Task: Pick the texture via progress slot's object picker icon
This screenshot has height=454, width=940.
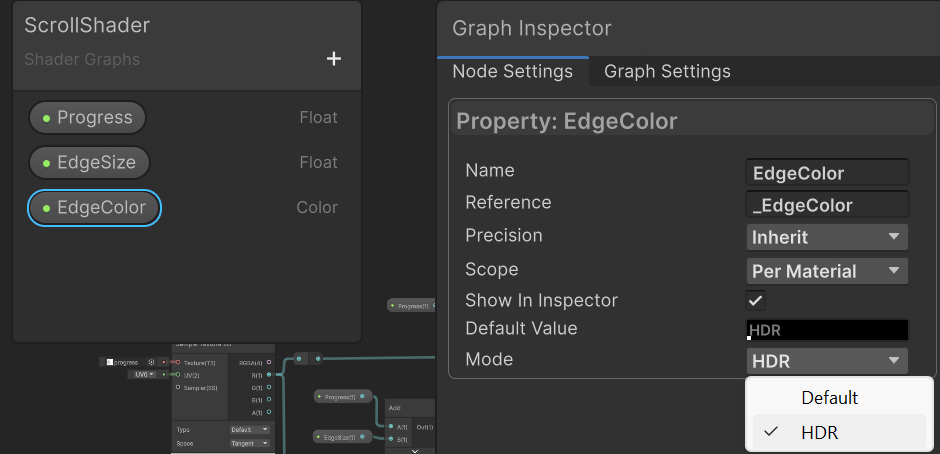Action: coord(151,362)
